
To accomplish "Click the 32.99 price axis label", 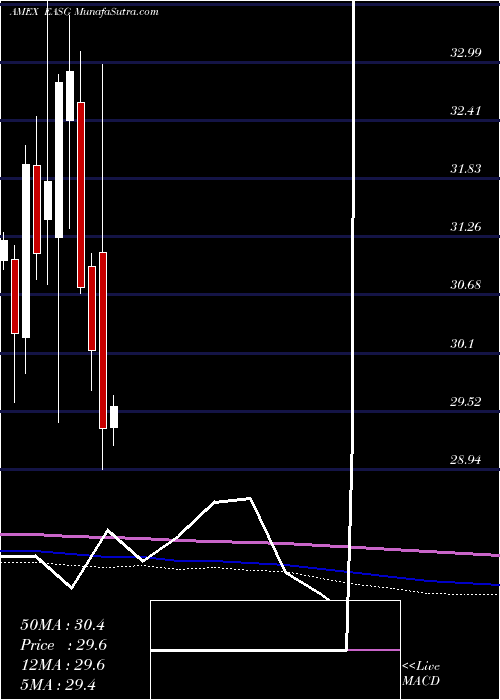I will [x=466, y=53].
